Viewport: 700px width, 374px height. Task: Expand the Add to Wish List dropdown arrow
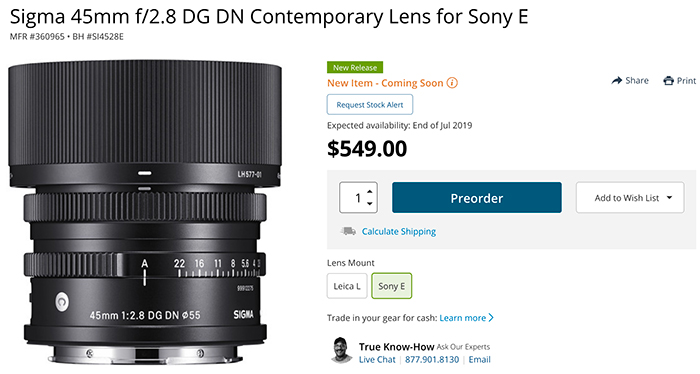669,198
